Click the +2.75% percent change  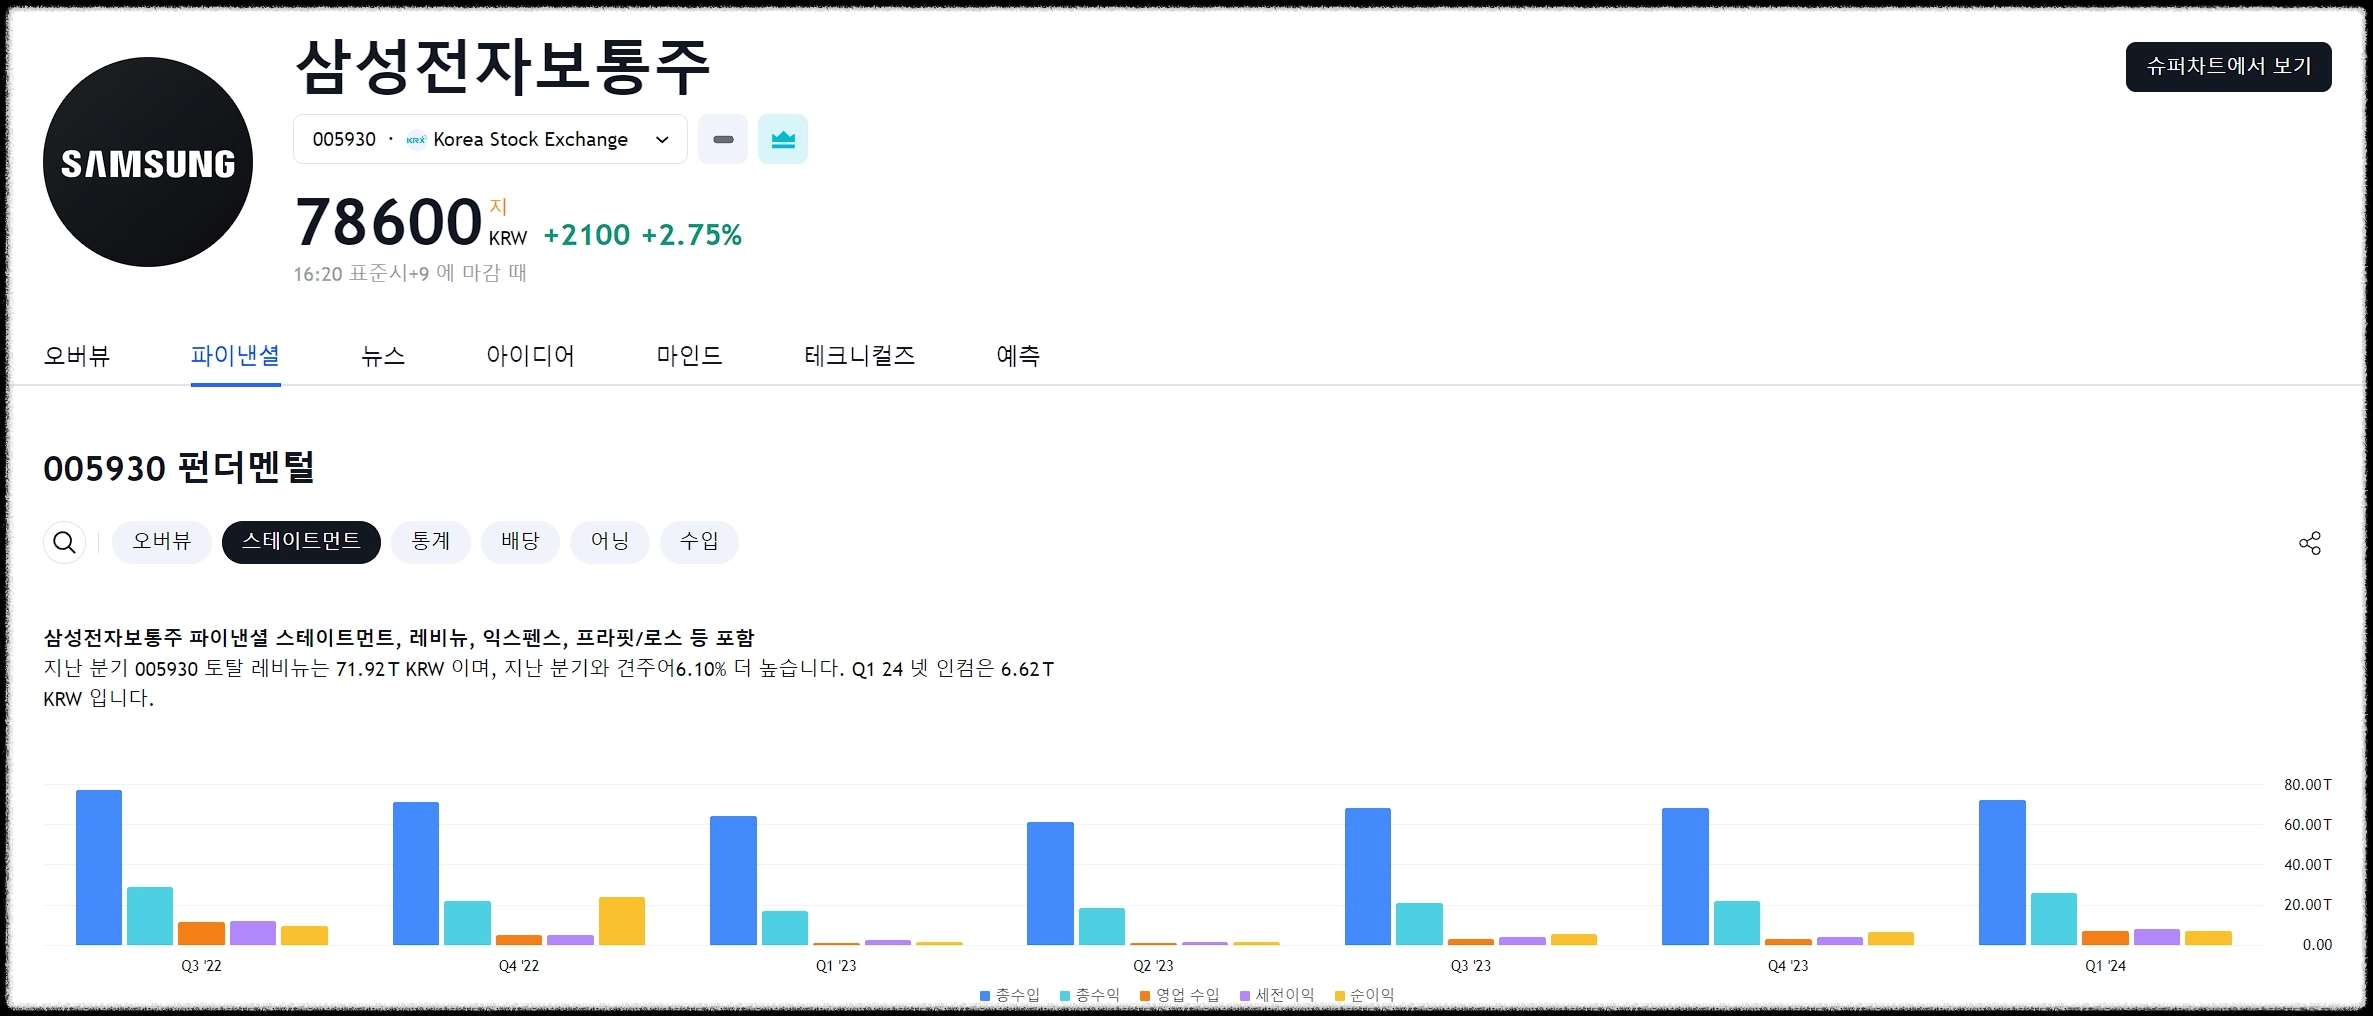point(692,235)
